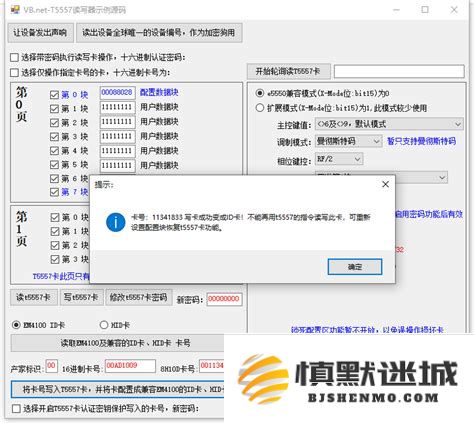This screenshot has width=474, height=423.
Task: Click the 新密码 field showing 00000000
Action: tap(224, 299)
